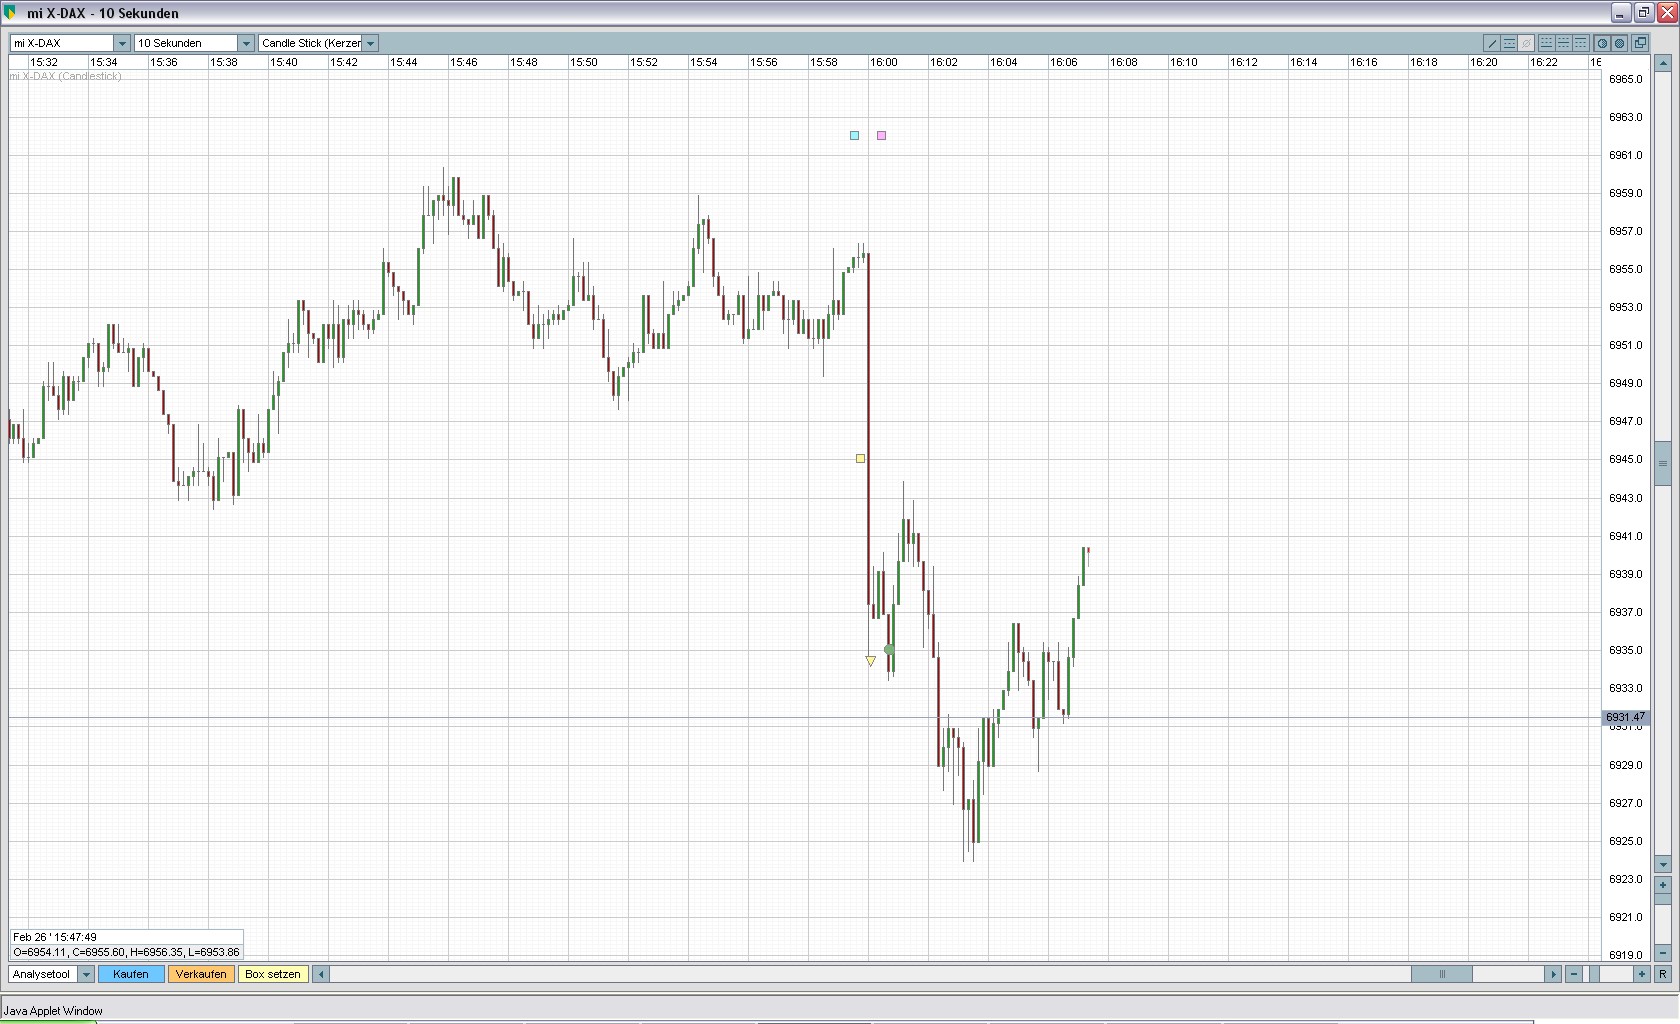
Task: Click the vertical scrollbar up arrow
Action: tap(1663, 63)
